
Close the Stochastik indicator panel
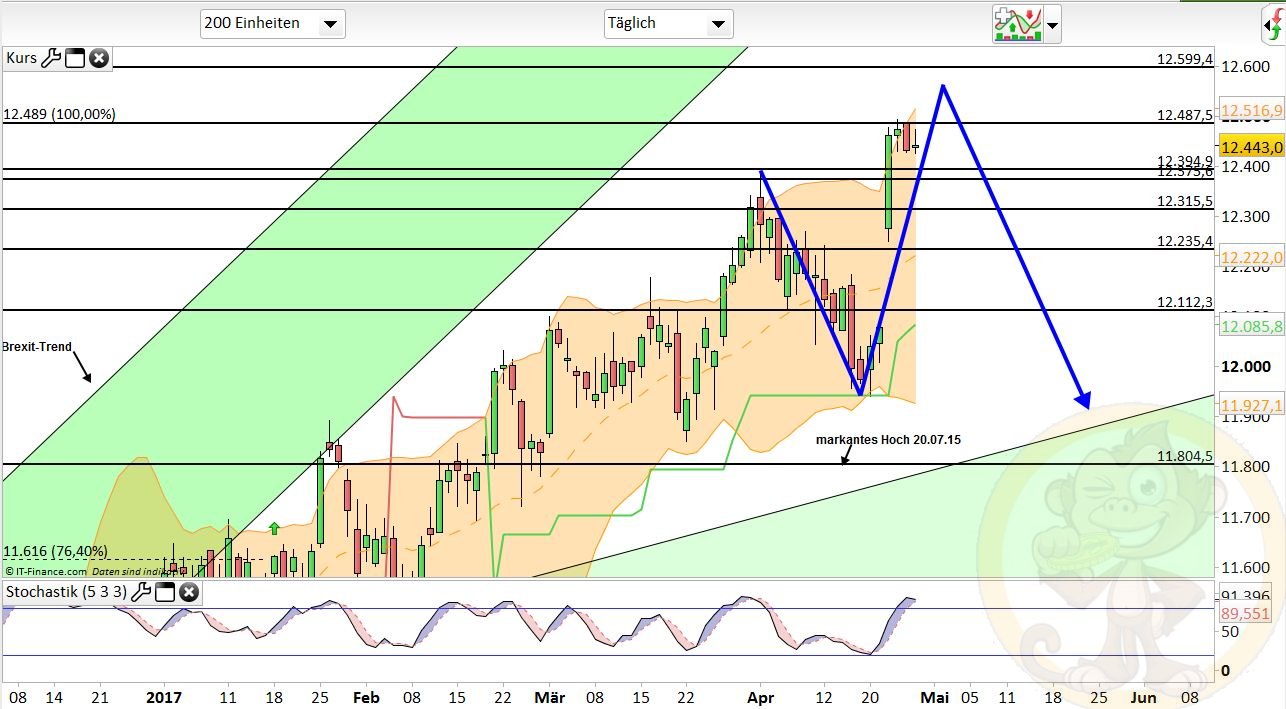tap(188, 592)
